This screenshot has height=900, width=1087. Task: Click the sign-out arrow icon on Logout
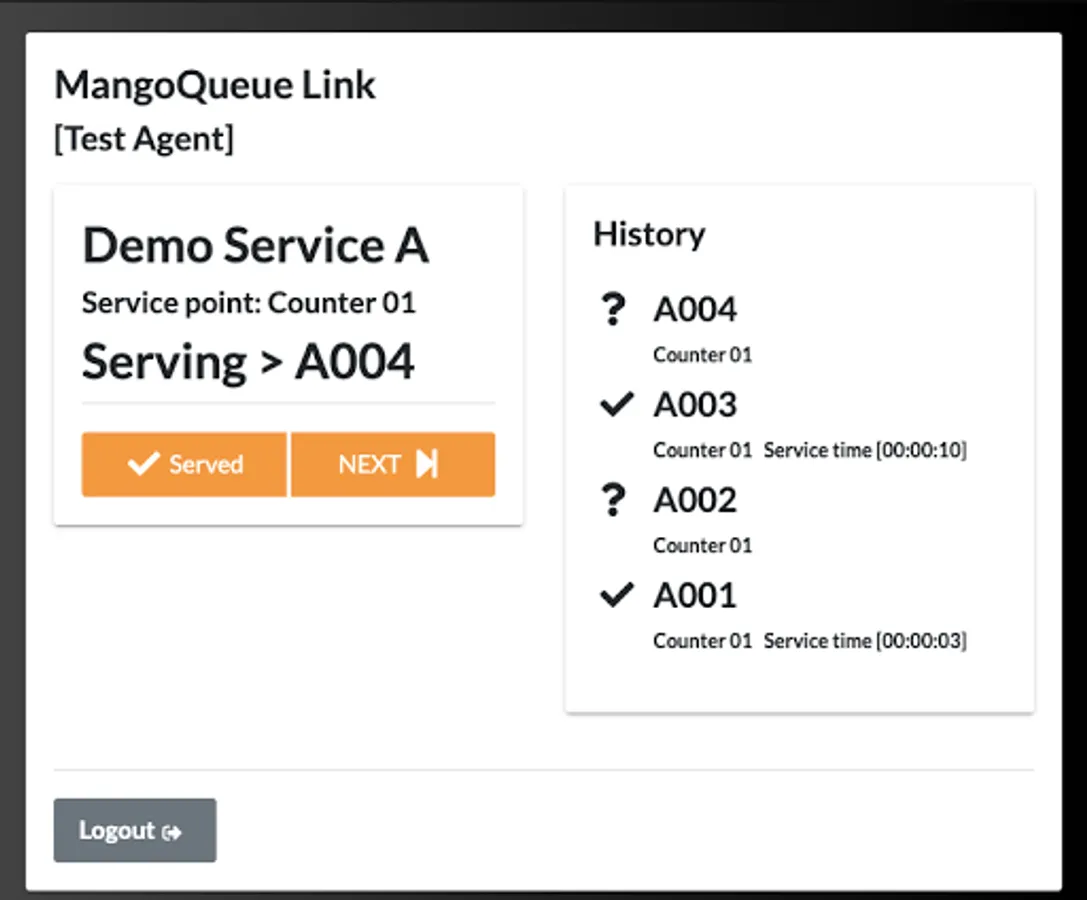(173, 832)
